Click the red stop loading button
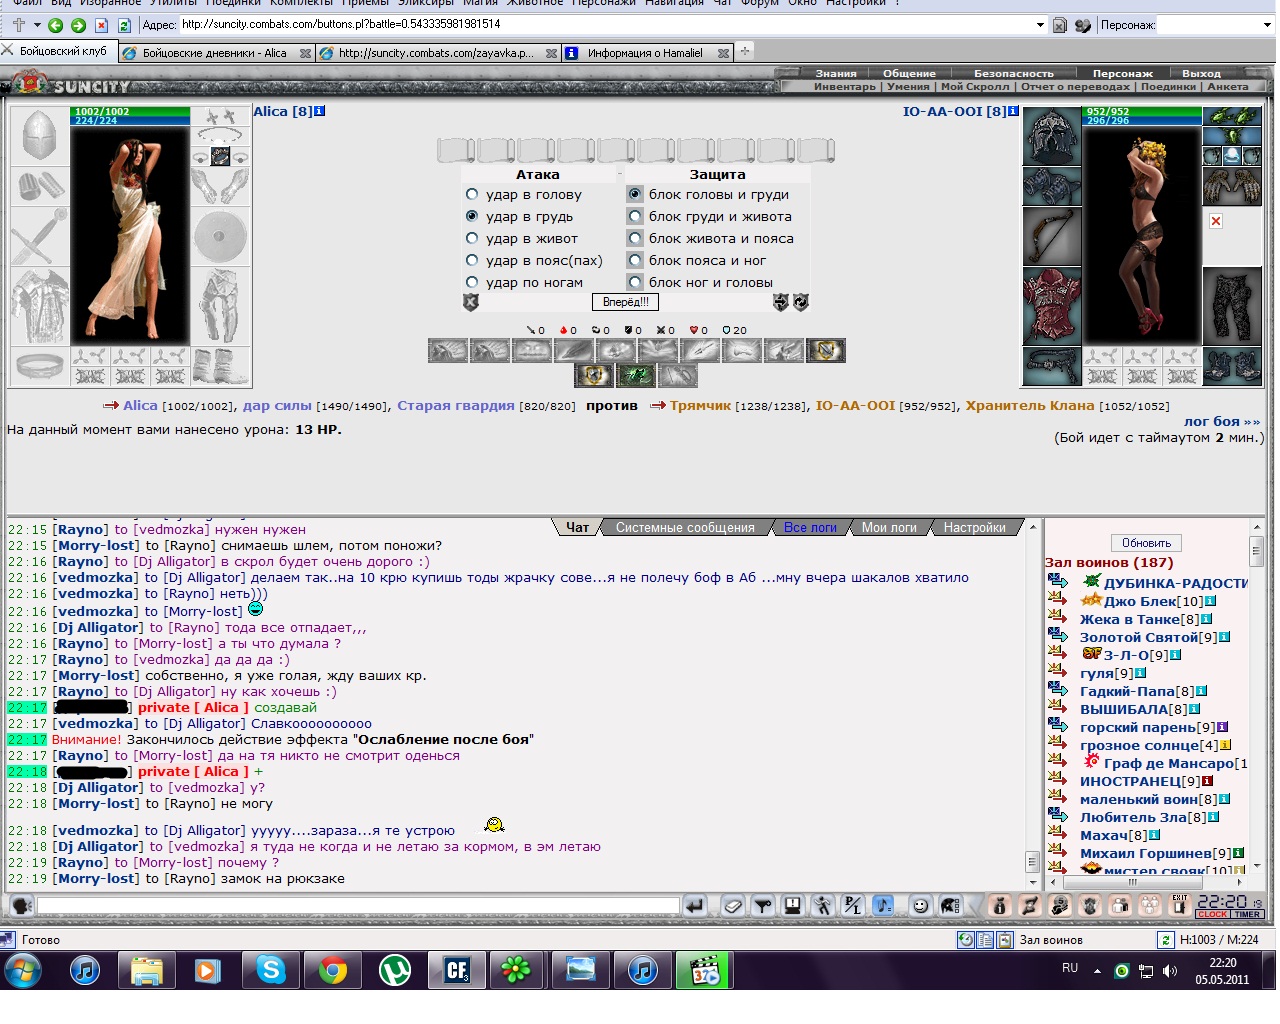This screenshot has height=1024, width=1280. tap(101, 25)
